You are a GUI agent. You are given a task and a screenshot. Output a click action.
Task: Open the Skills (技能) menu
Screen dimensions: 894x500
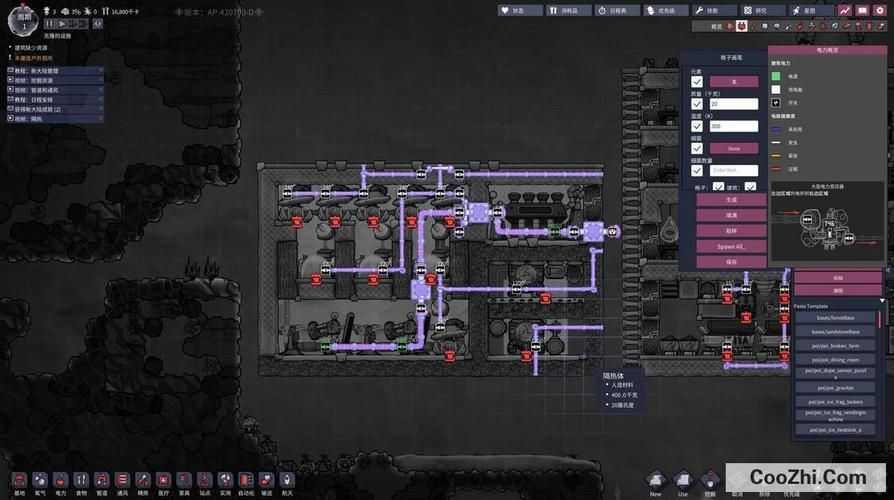[714, 10]
